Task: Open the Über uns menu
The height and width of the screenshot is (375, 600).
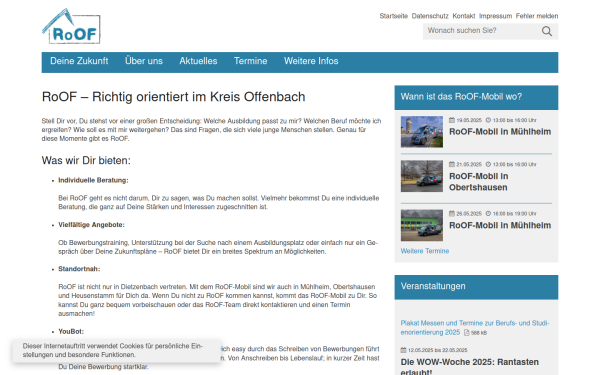Action: tap(144, 61)
